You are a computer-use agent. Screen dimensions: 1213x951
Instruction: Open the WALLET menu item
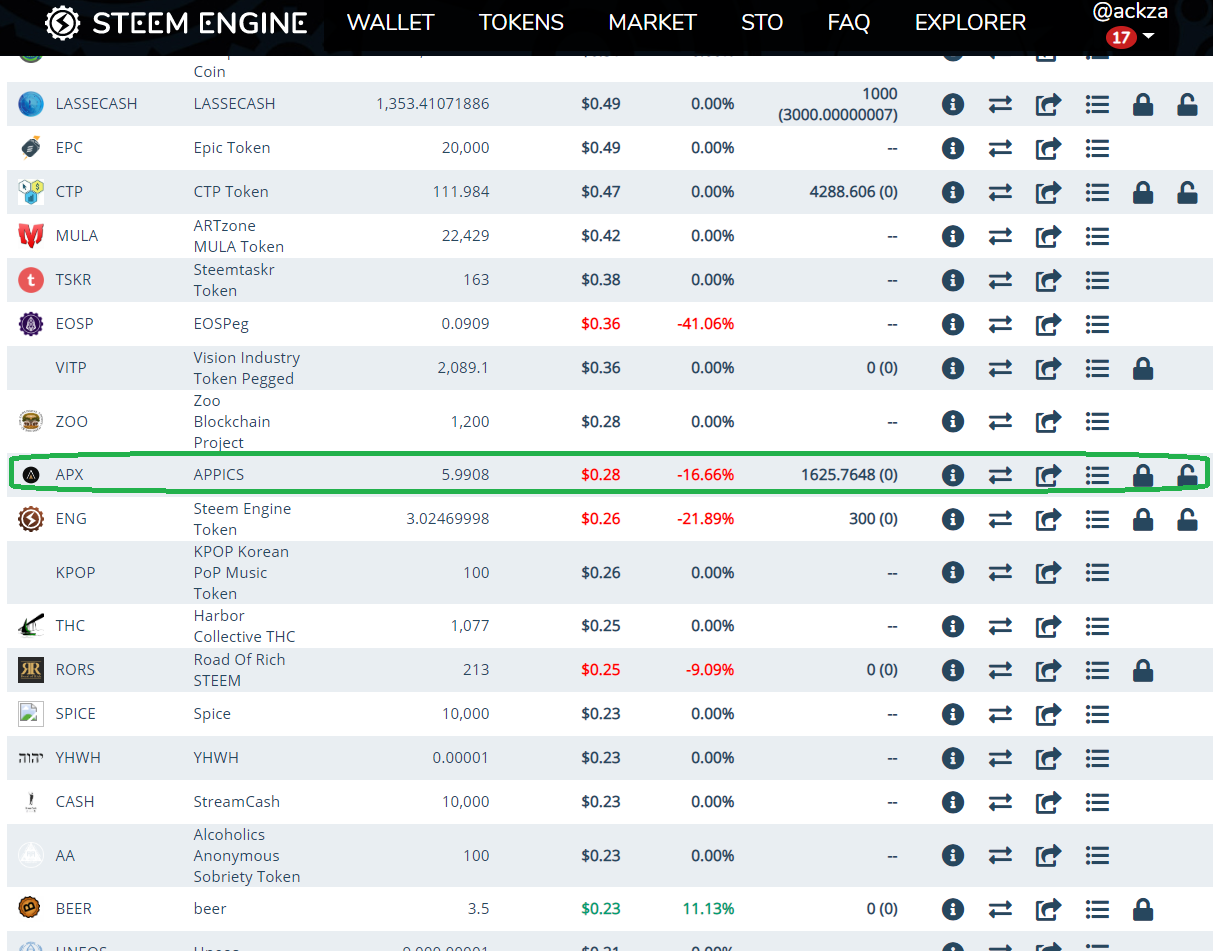pos(391,22)
